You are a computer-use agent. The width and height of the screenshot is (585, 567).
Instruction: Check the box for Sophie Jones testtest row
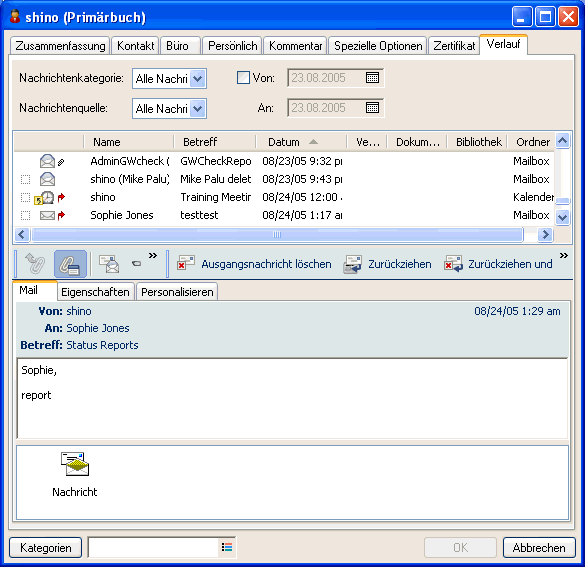click(25, 215)
